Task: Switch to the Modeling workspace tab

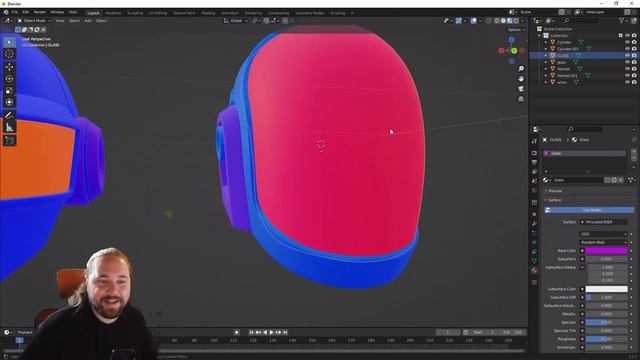Action: pos(113,13)
